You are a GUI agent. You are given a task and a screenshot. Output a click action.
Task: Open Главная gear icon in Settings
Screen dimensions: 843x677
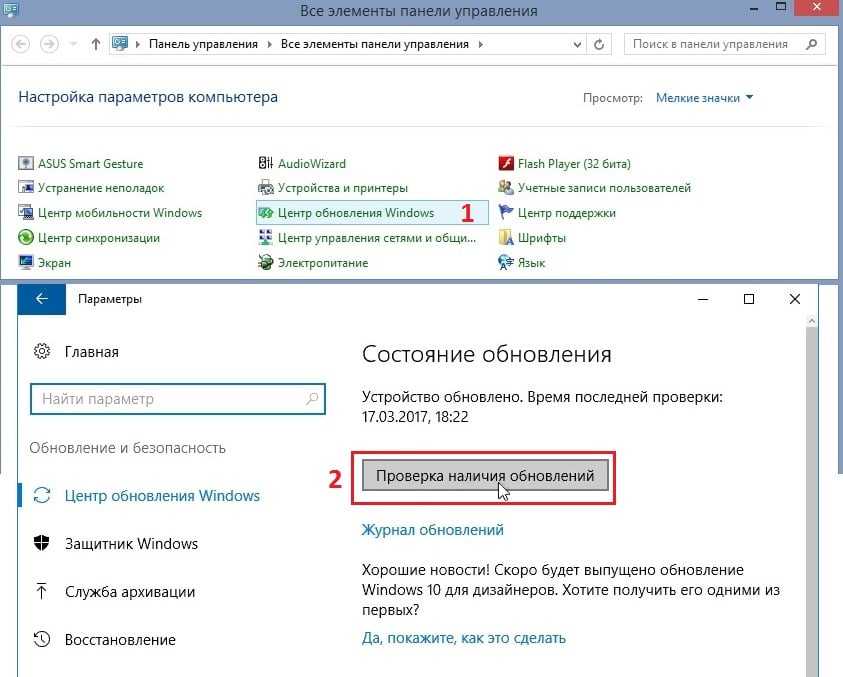42,351
